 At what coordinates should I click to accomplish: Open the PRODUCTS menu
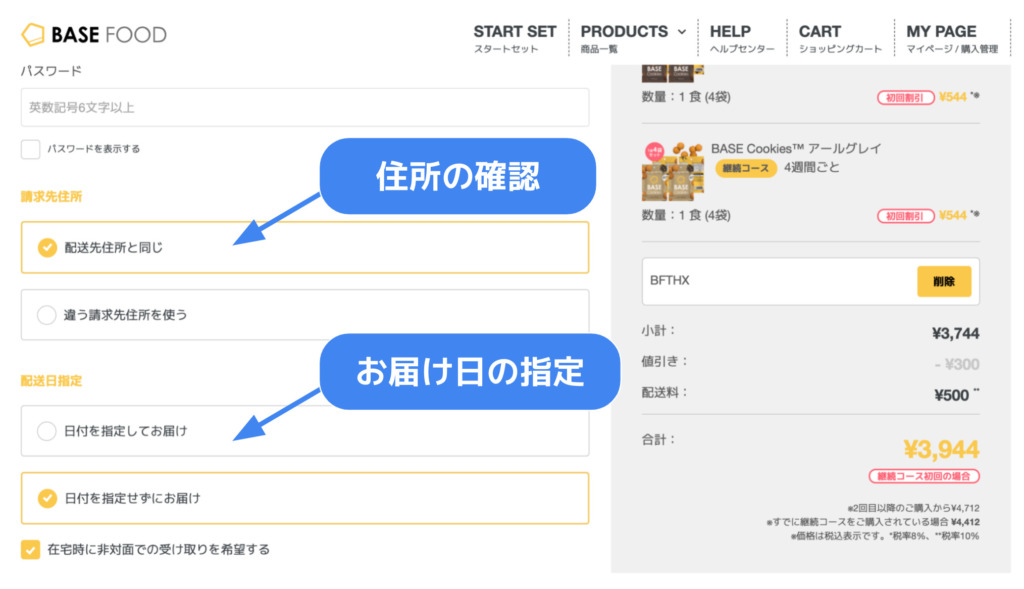pyautogui.click(x=624, y=39)
